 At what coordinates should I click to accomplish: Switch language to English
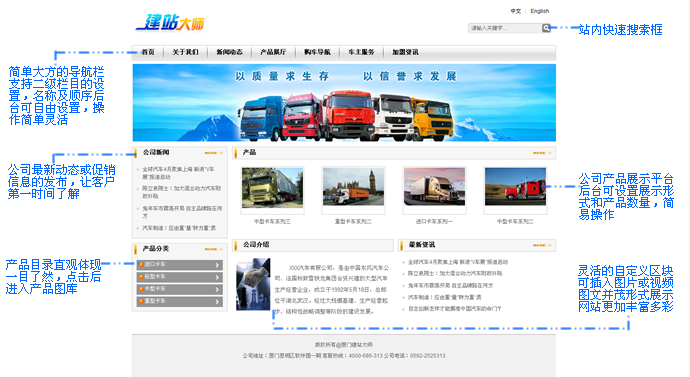[x=540, y=11]
